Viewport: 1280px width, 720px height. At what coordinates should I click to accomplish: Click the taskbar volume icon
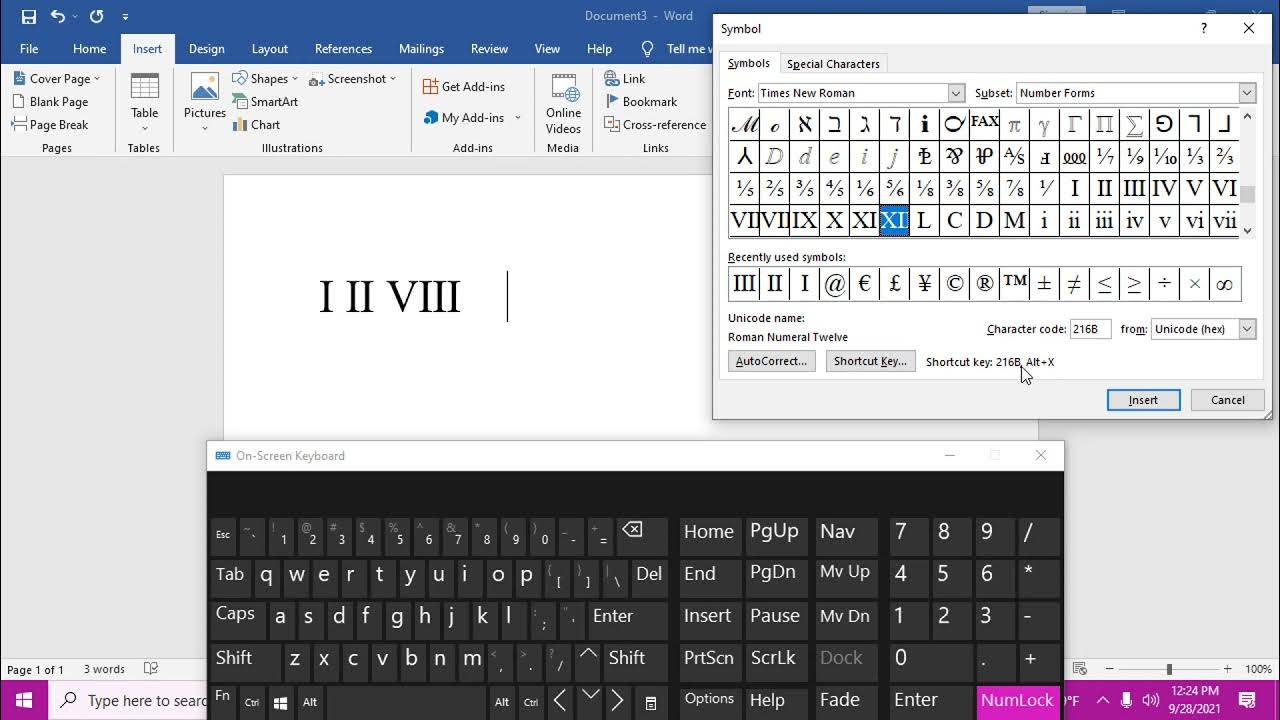pyautogui.click(x=1150, y=700)
